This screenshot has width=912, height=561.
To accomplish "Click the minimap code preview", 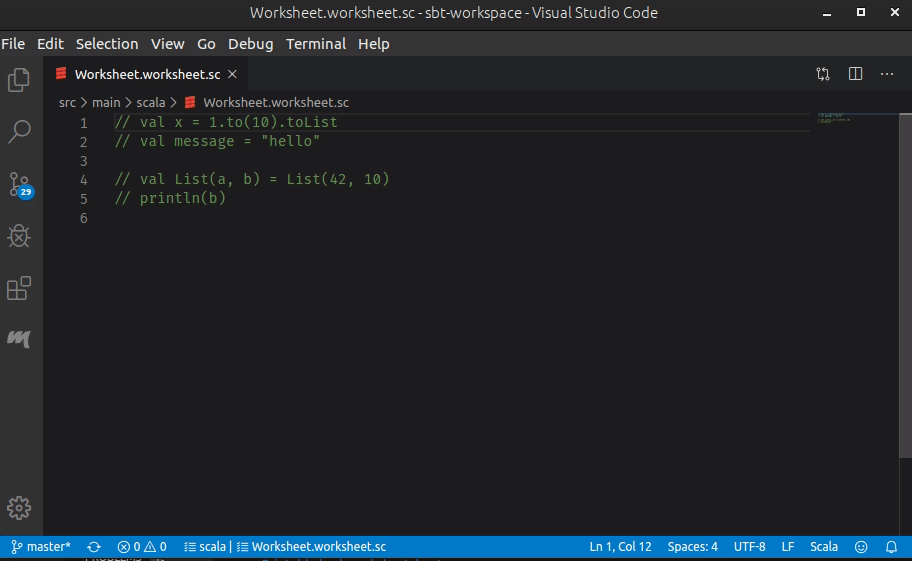I will click(834, 117).
